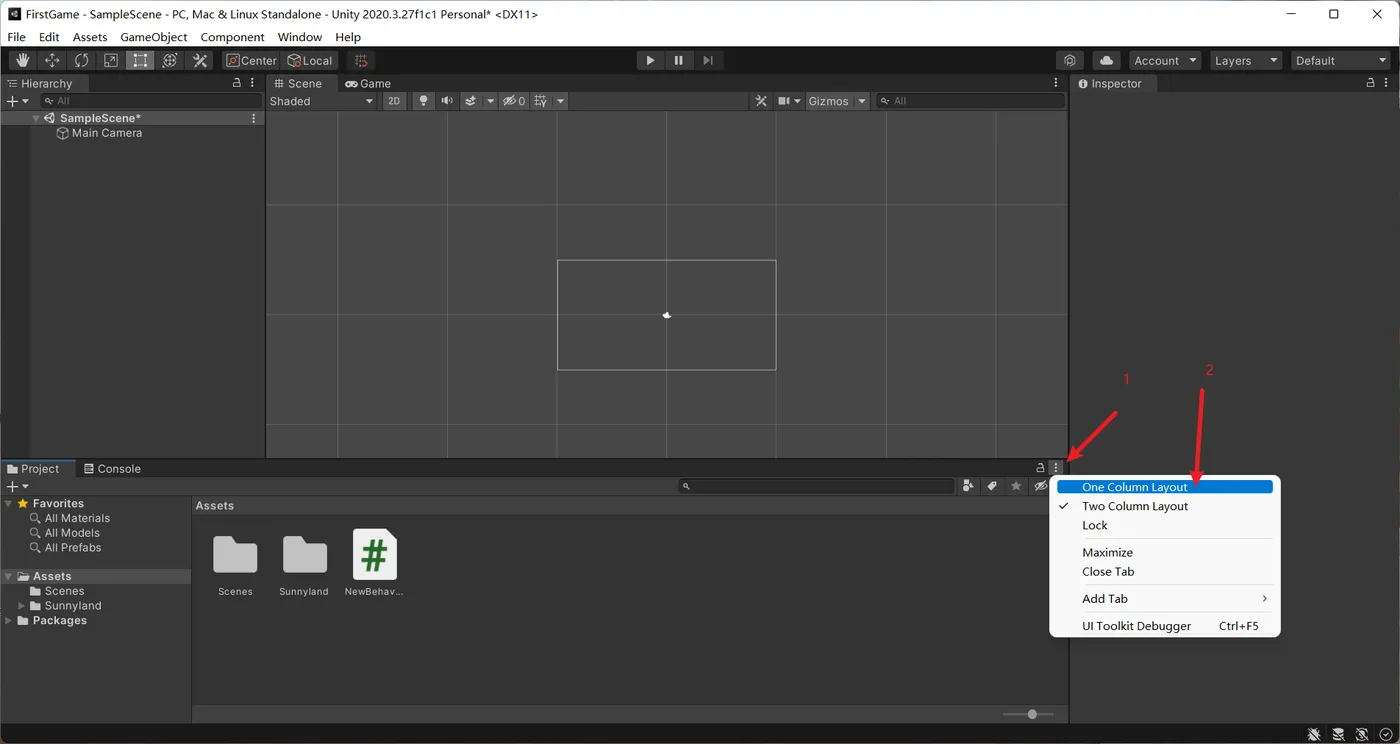Select the Transform tool
1400x744 pixels.
170,61
